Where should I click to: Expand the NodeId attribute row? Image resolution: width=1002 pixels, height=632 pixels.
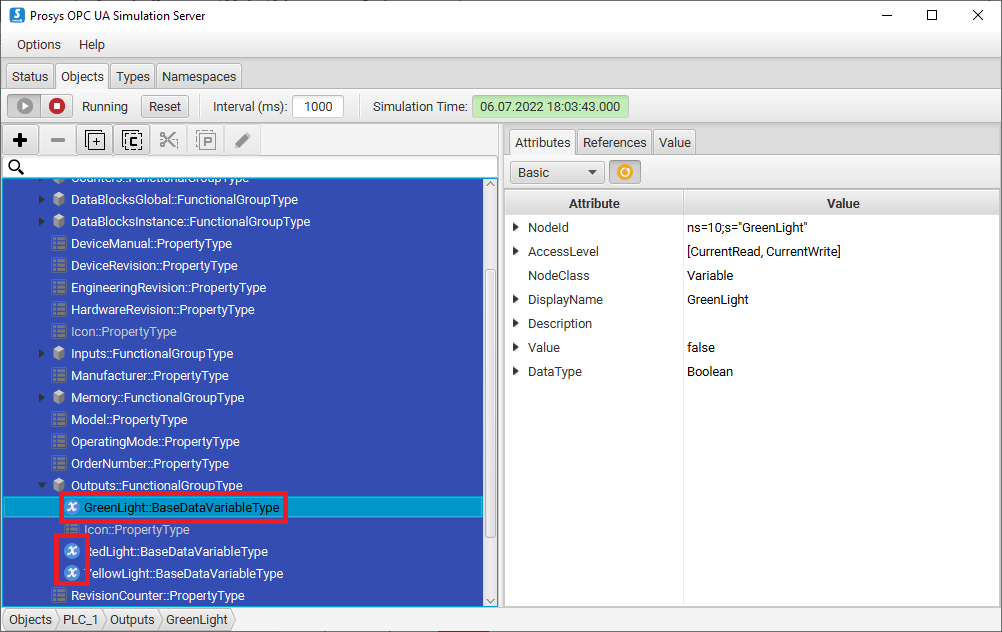coord(515,227)
